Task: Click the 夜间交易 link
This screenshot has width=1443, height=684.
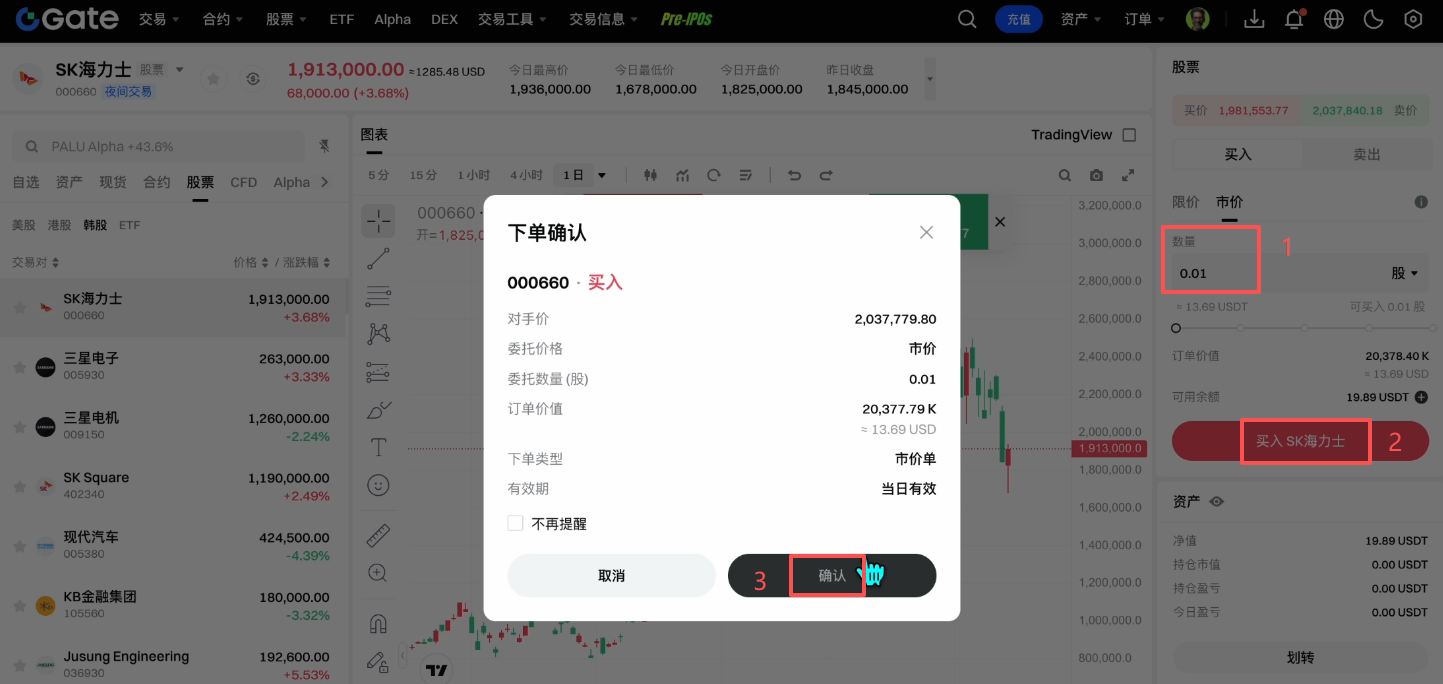Action: tap(128, 92)
